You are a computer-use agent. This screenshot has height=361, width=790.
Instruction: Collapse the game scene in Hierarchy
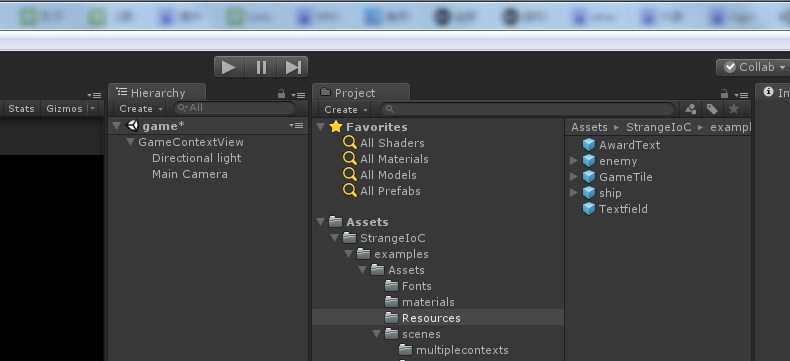pyautogui.click(x=116, y=126)
